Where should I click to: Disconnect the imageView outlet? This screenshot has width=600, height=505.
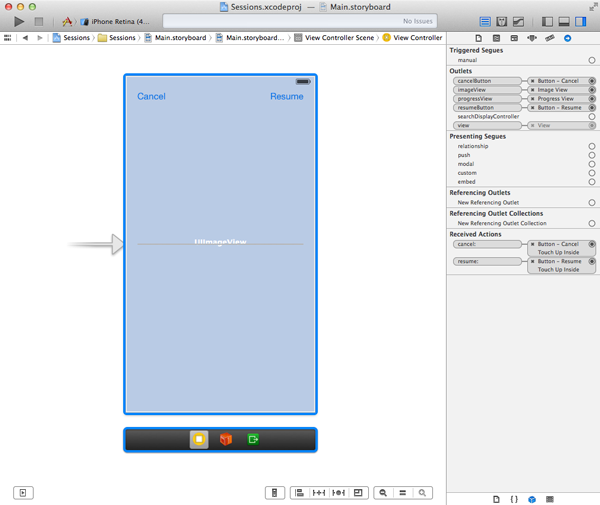532,90
